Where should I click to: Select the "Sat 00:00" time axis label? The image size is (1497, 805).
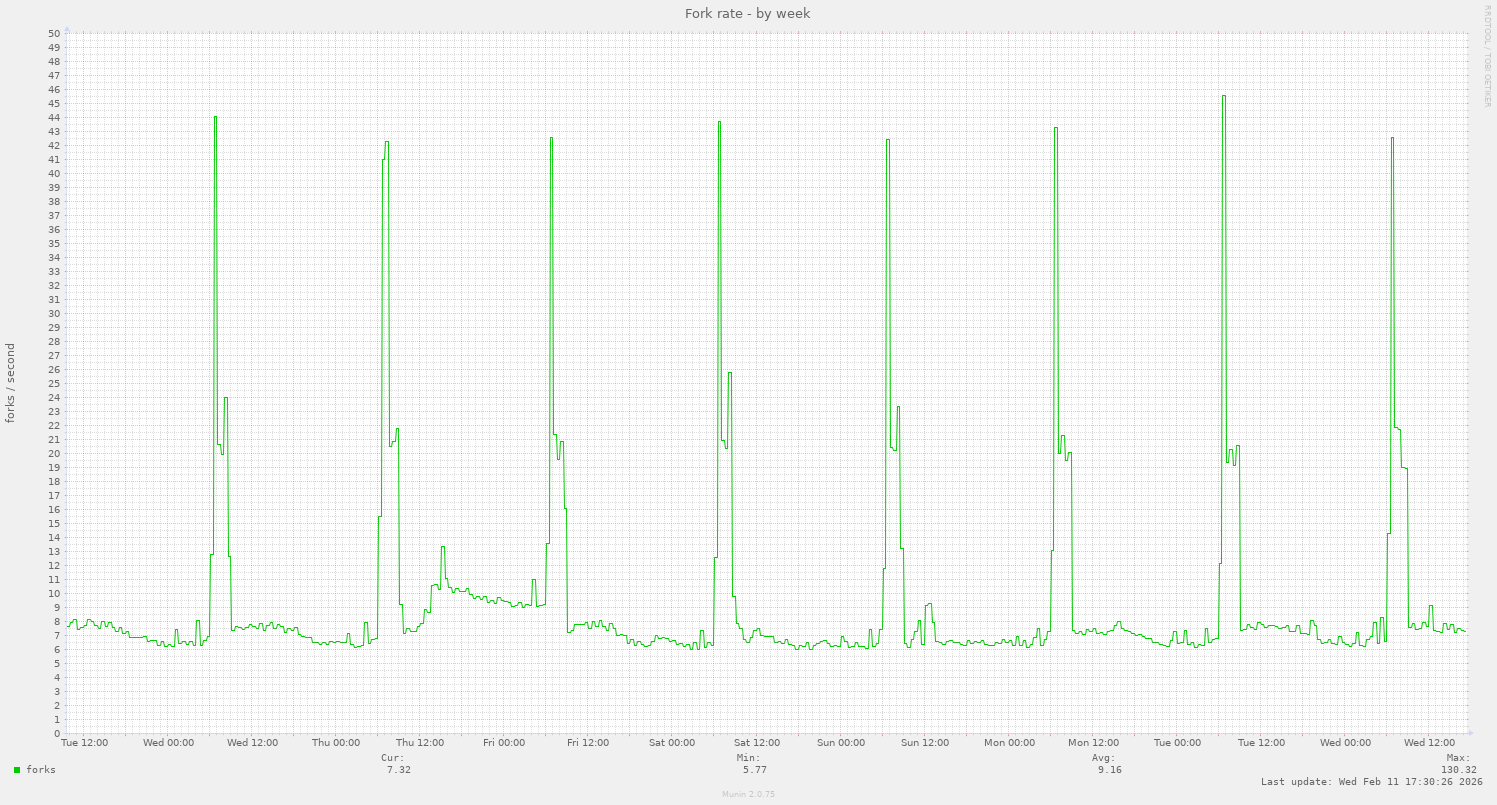click(672, 743)
